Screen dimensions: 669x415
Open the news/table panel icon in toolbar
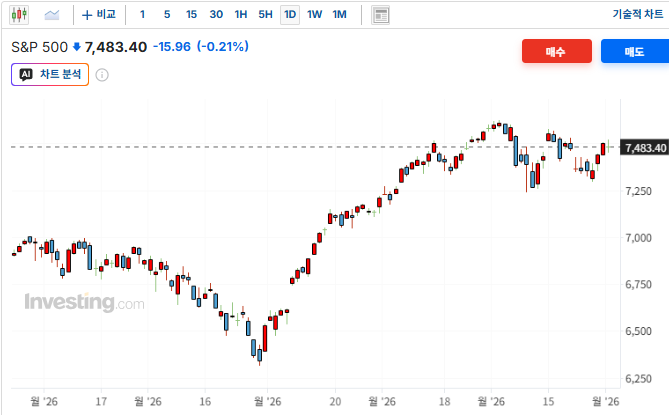380,15
